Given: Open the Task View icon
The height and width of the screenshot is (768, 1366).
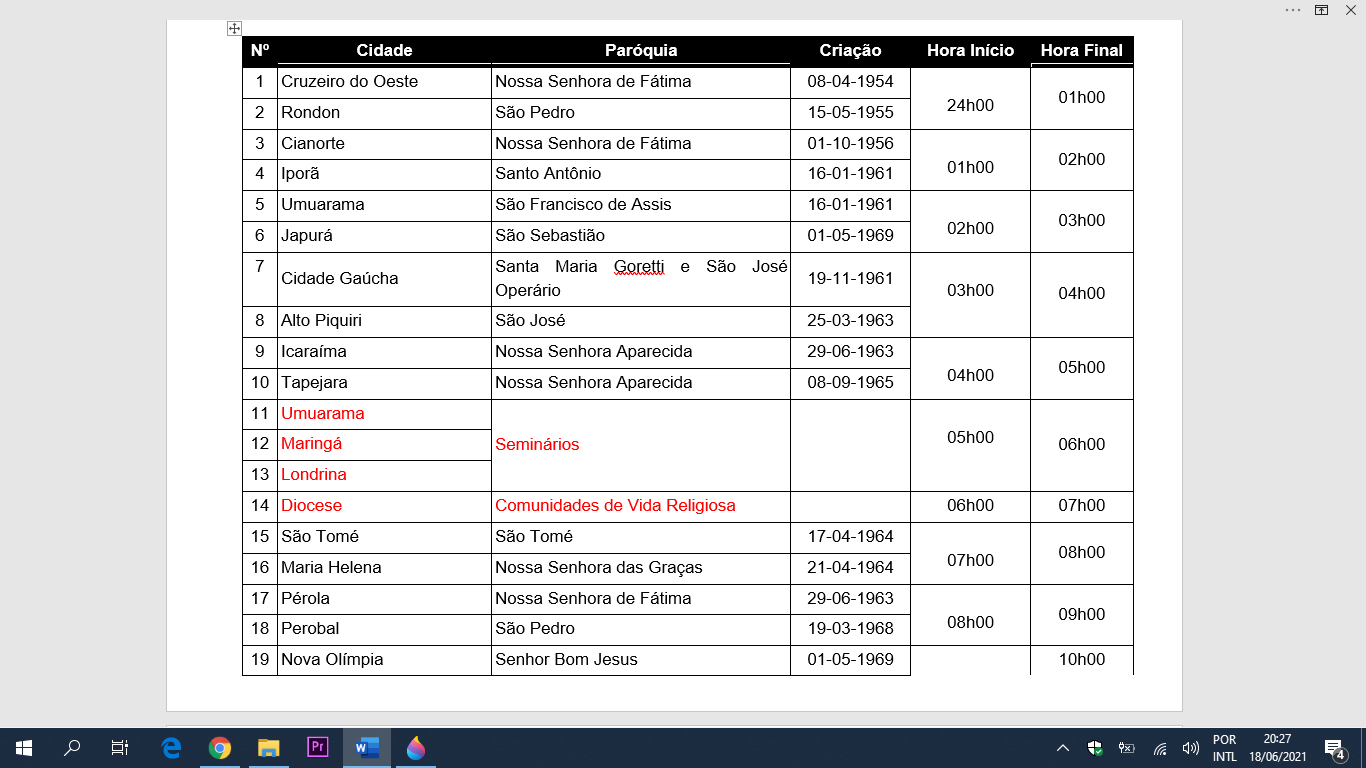Looking at the screenshot, I should [x=120, y=747].
